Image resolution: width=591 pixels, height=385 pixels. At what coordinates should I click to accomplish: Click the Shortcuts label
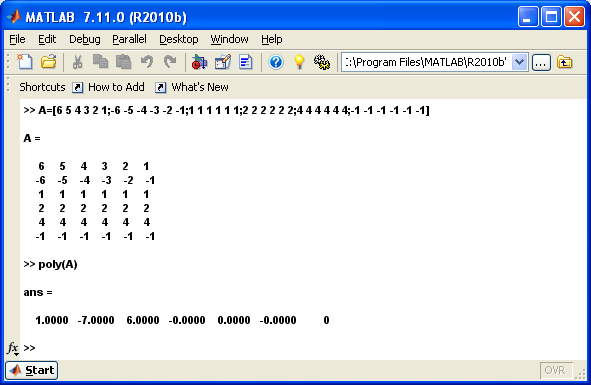click(x=42, y=87)
